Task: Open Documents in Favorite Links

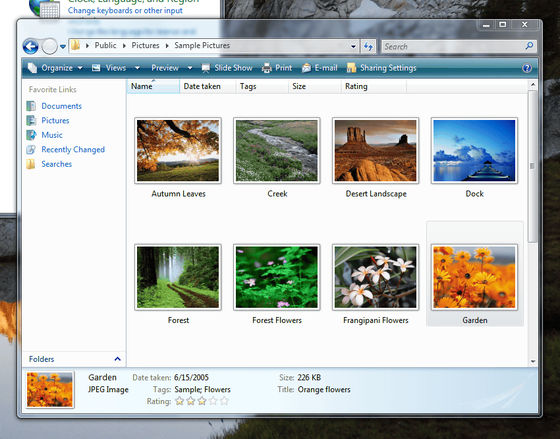Action: [x=61, y=106]
